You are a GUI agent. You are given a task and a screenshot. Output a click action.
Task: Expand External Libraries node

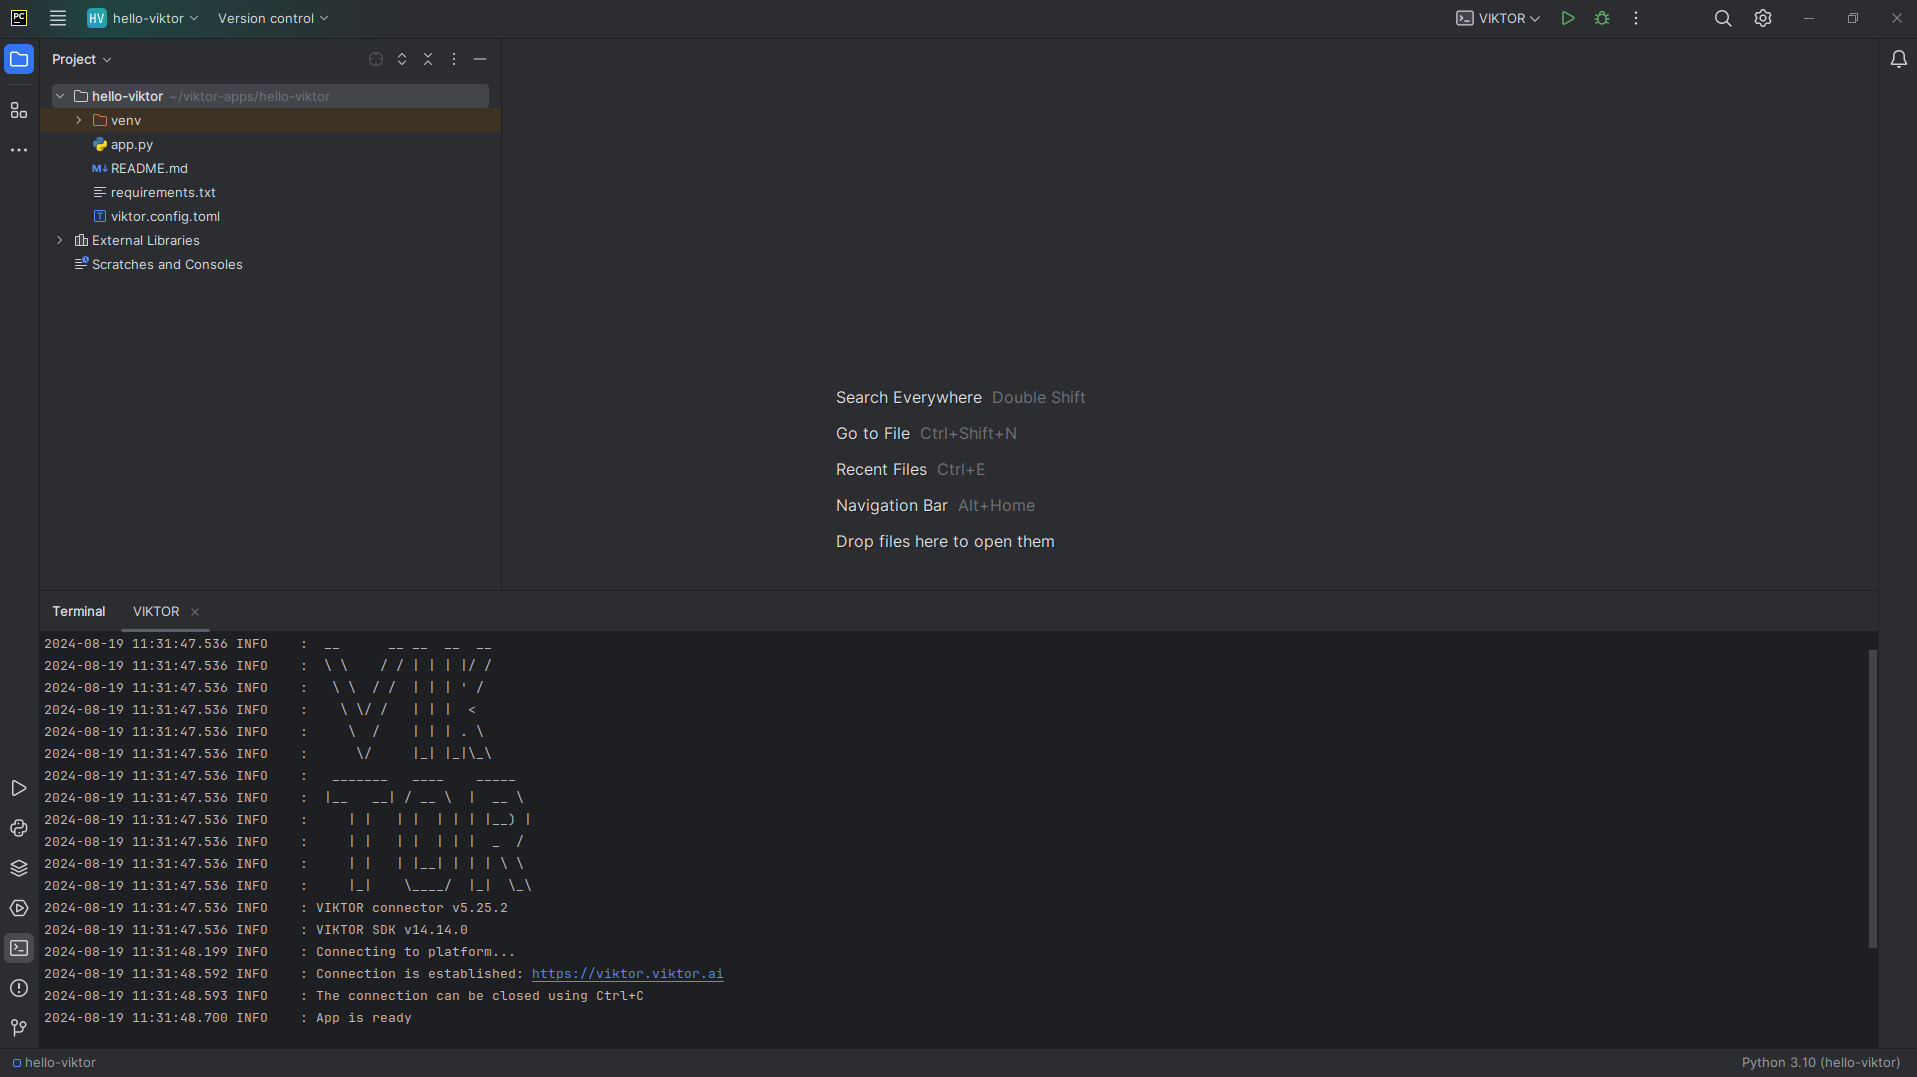click(60, 240)
